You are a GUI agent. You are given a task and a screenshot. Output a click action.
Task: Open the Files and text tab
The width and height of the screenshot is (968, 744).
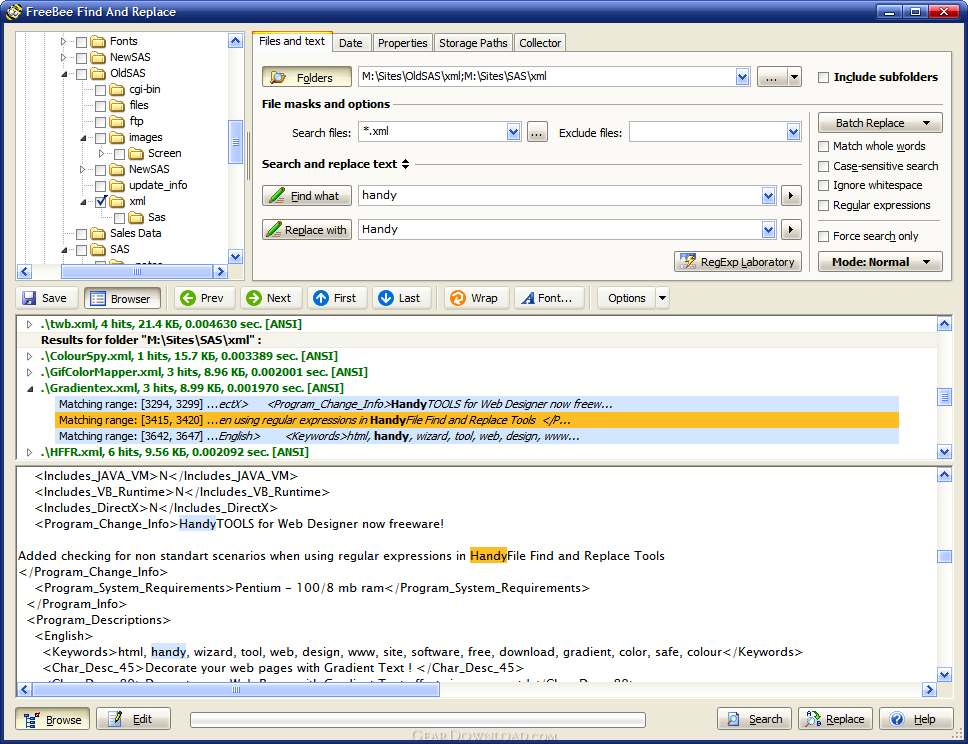coord(291,41)
